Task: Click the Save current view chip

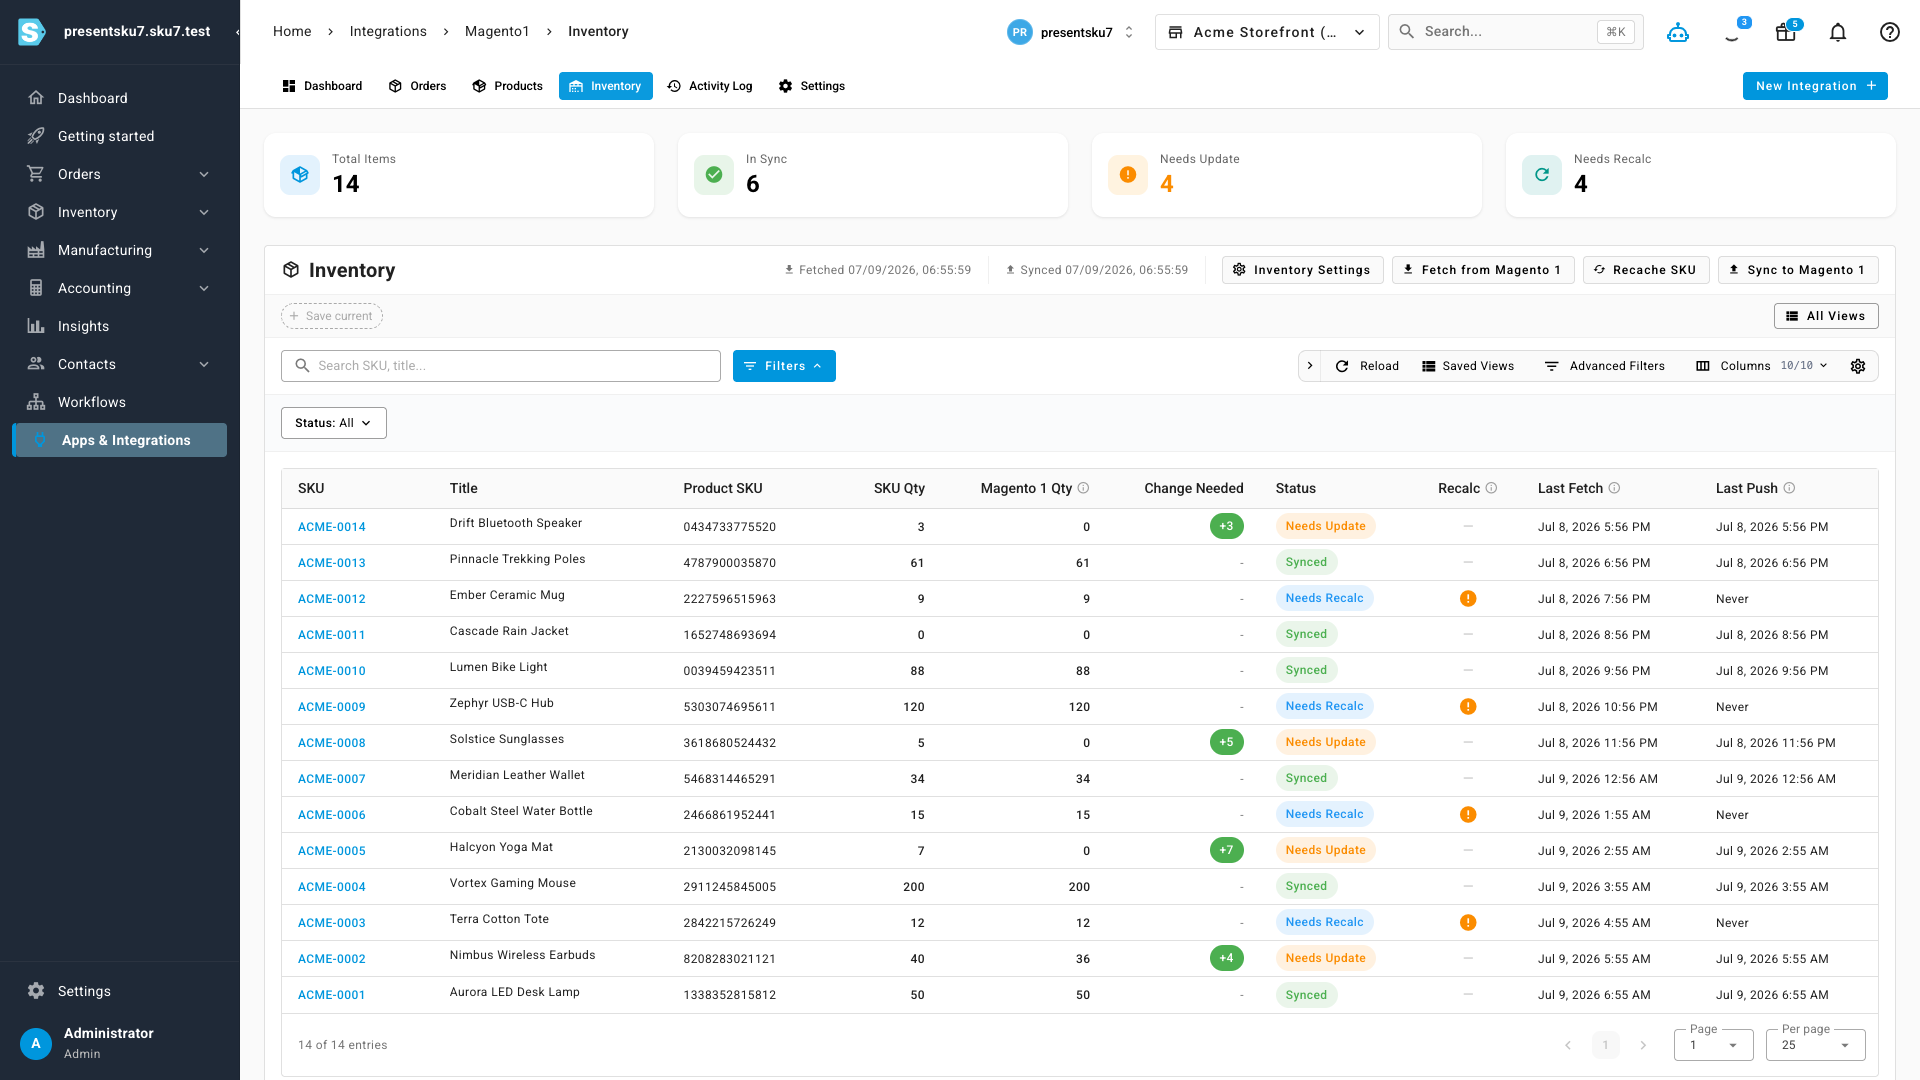Action: (x=332, y=316)
